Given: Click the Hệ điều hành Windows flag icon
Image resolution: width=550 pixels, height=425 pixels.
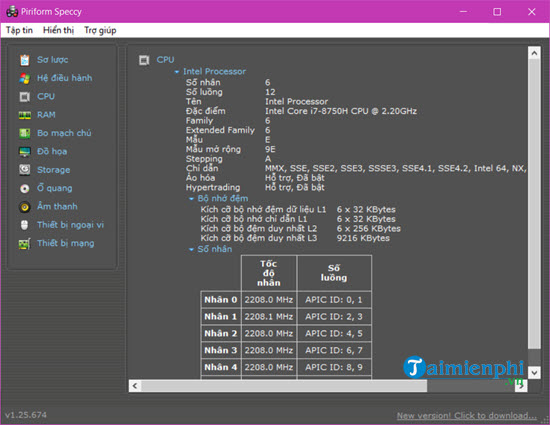Looking at the screenshot, I should pos(25,78).
